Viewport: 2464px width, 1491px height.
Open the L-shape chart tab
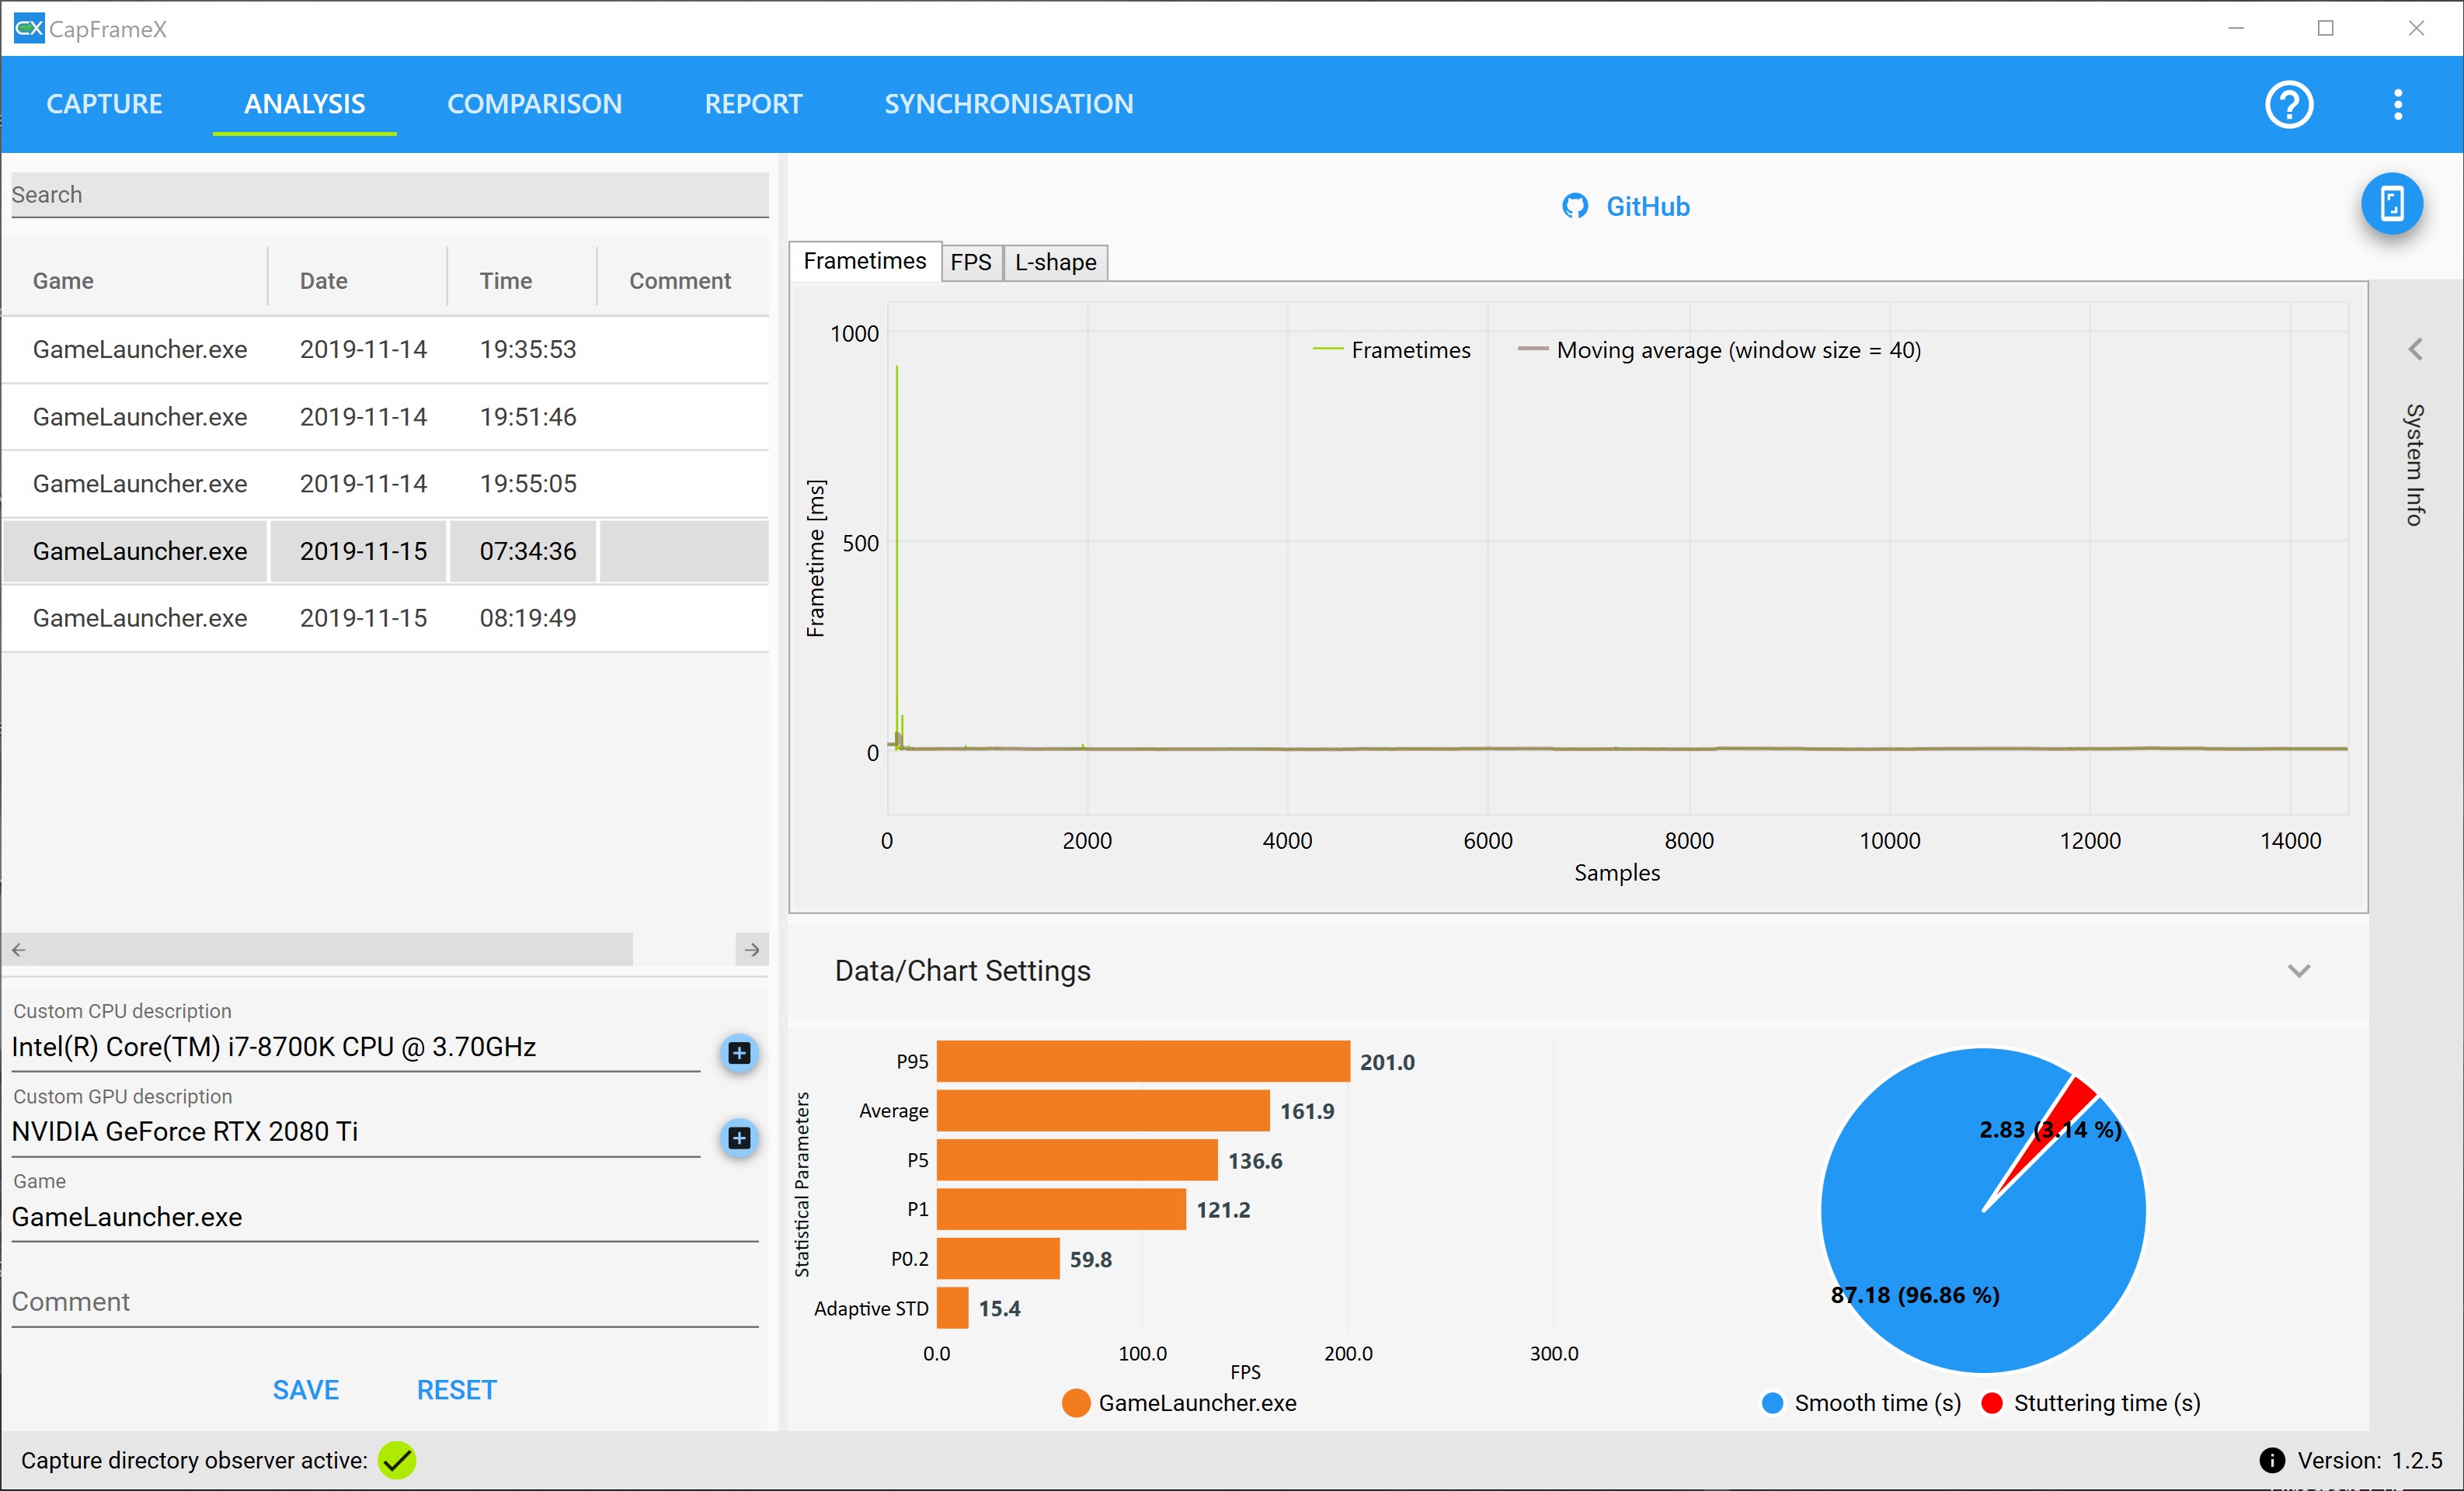1055,262
